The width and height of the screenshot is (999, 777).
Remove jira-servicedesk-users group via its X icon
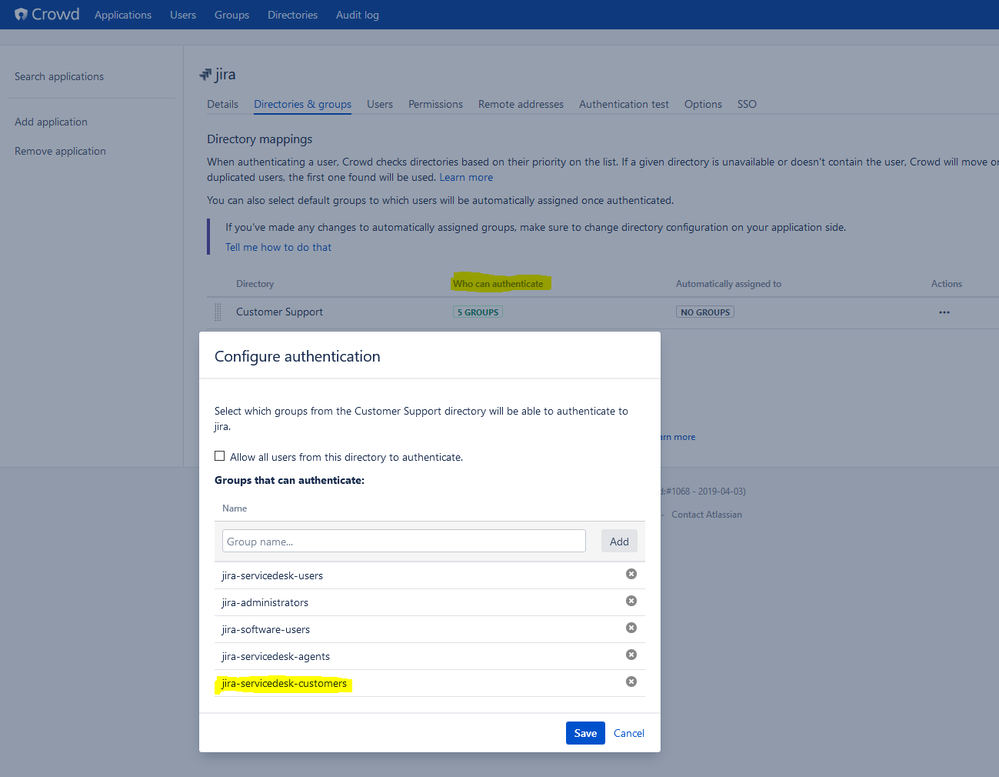(x=631, y=574)
